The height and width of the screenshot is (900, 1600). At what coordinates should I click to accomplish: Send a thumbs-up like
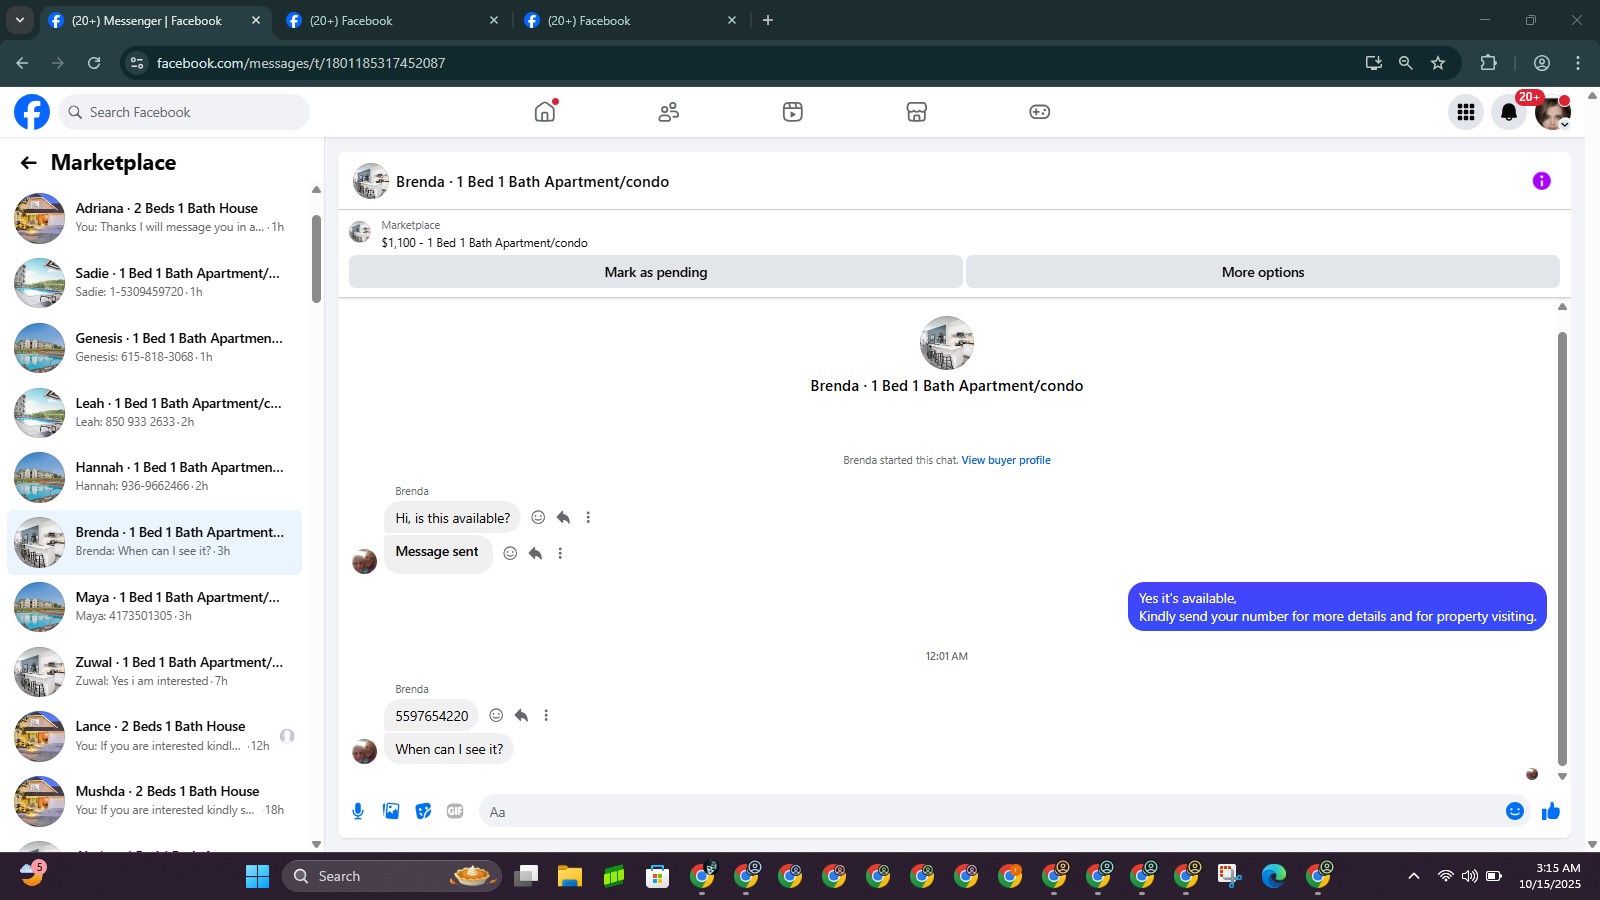1551,811
